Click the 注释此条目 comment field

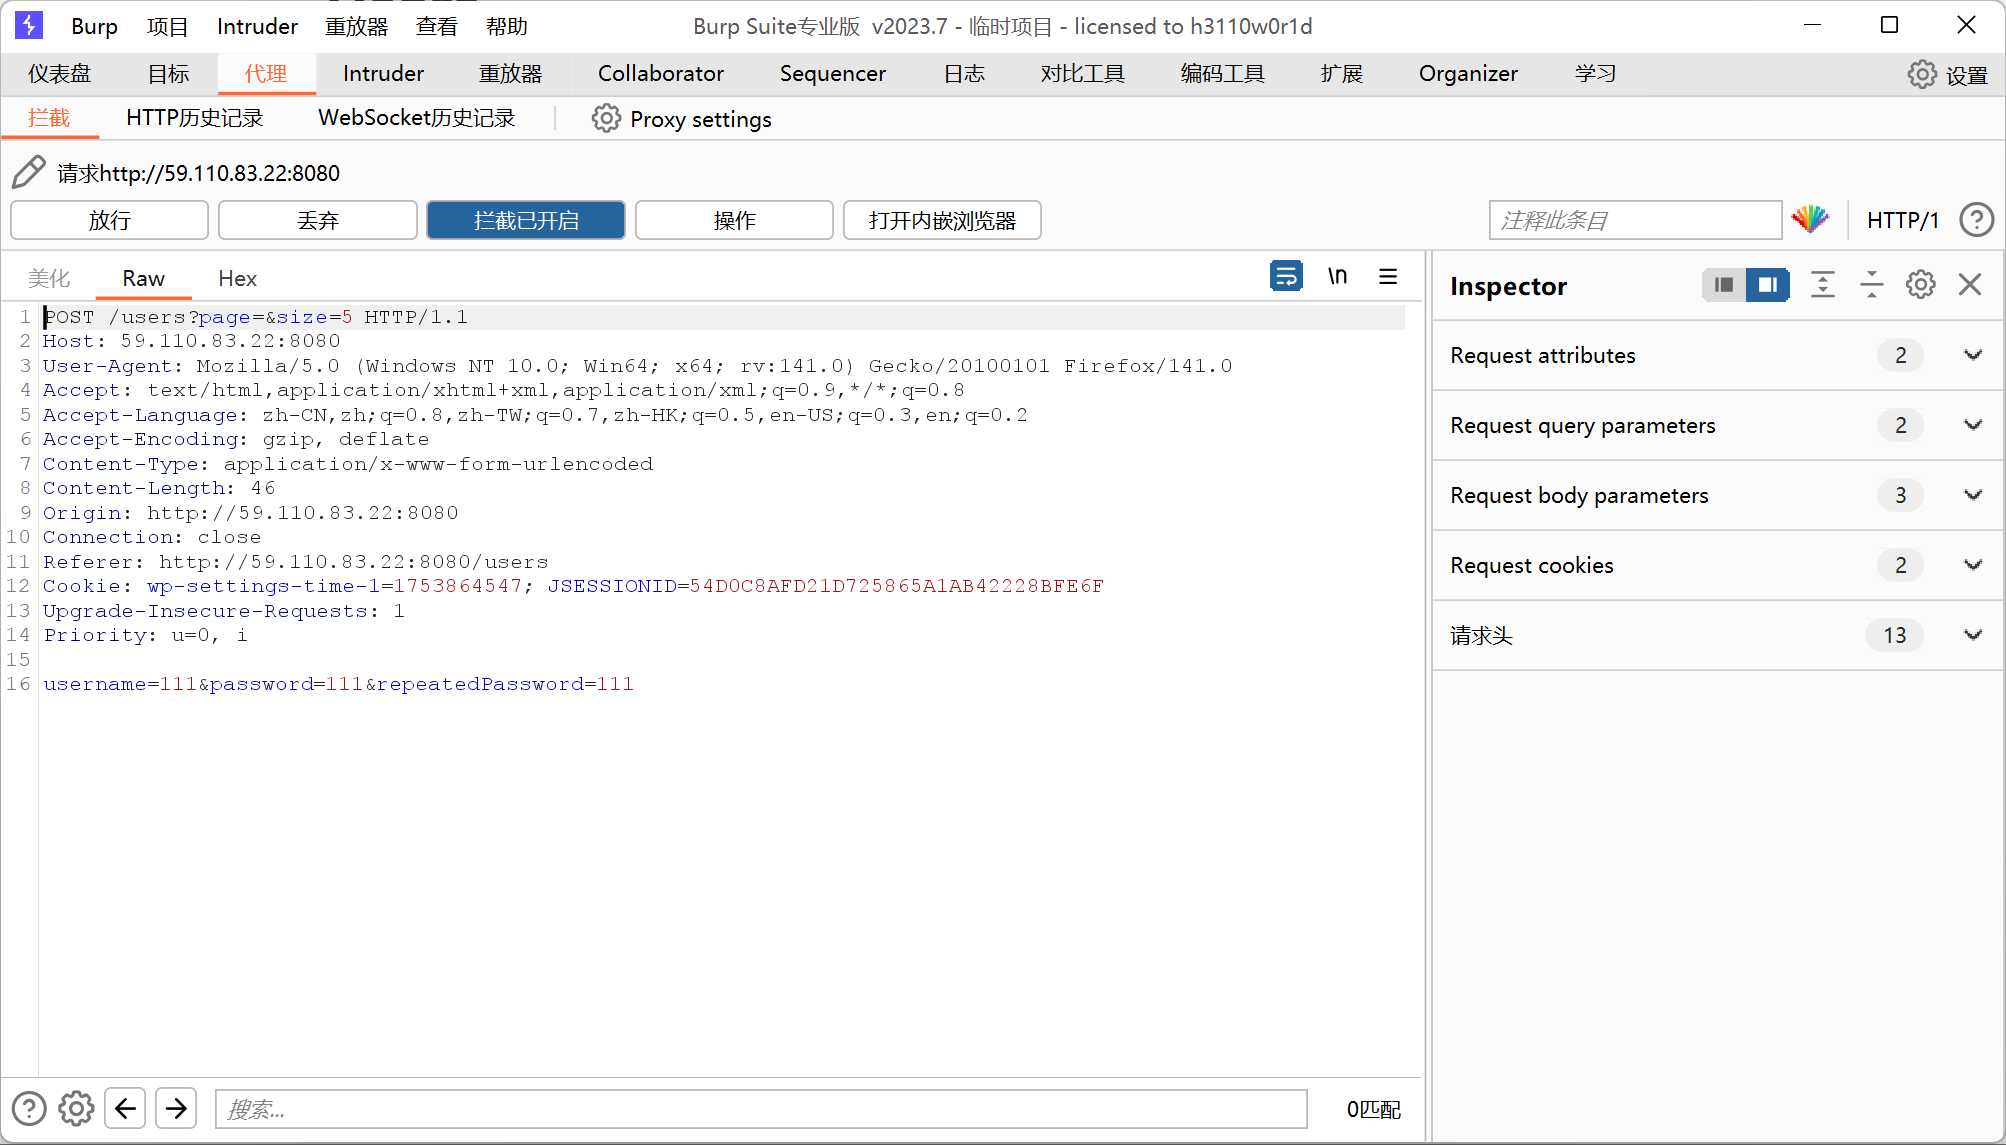1635,220
